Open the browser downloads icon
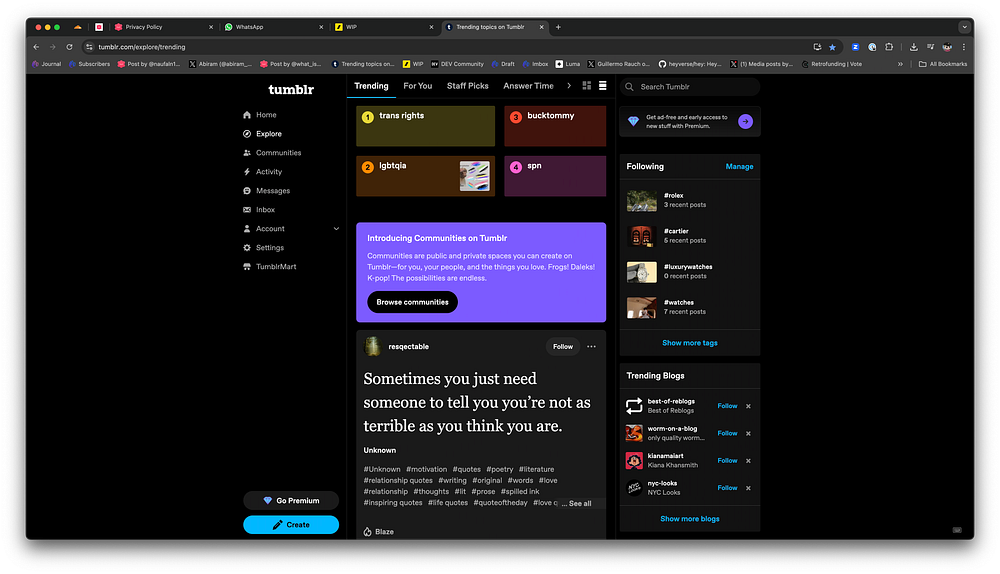Screen dimensions: 1000x574 point(913,47)
